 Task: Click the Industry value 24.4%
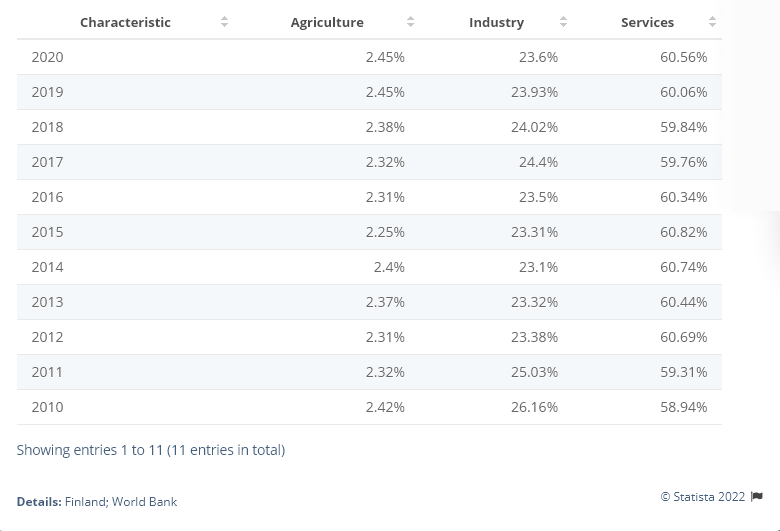tap(538, 162)
